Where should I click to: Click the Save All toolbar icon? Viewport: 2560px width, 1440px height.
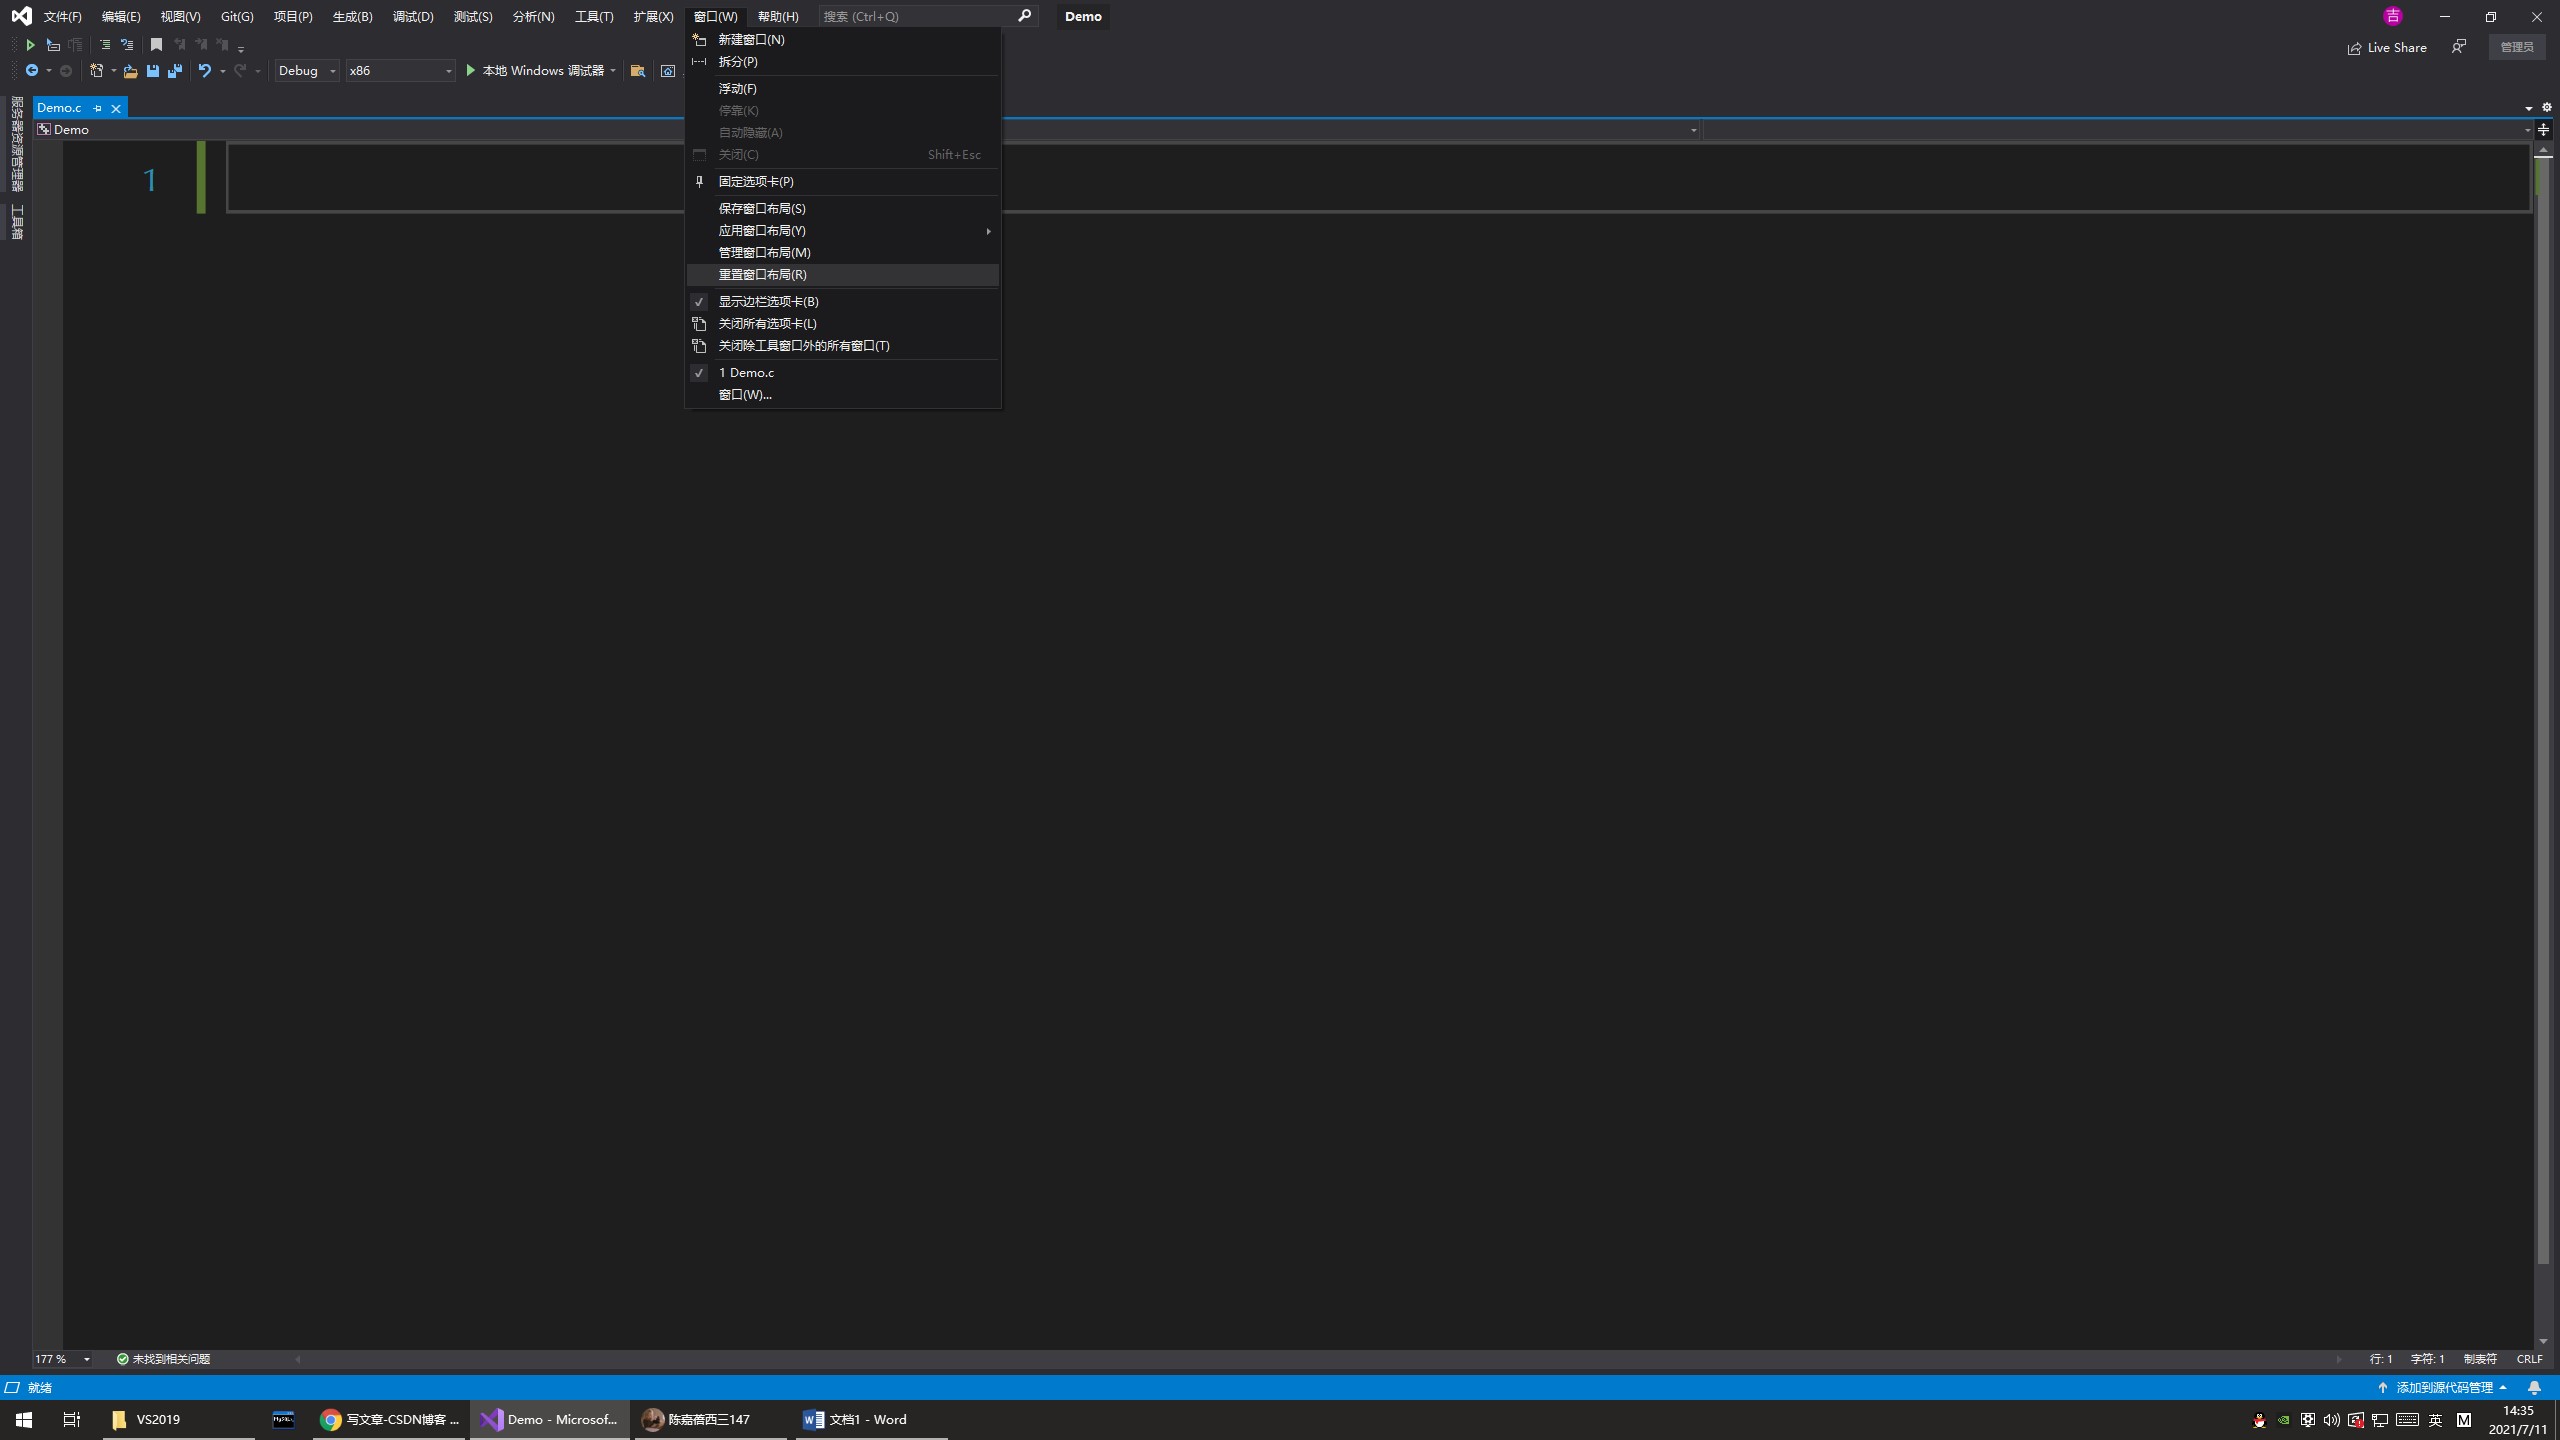[x=174, y=70]
